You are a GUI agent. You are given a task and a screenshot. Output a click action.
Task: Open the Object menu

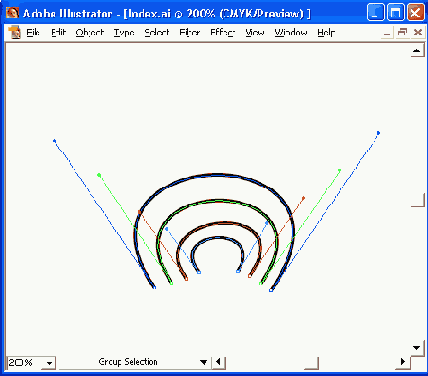click(x=90, y=33)
